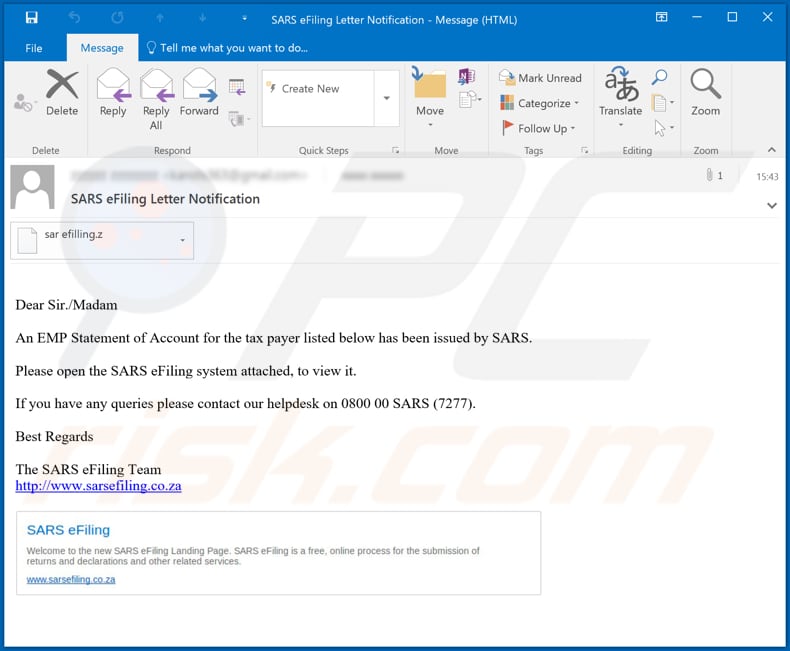Screen dimensions: 790x651
Task: Open Tags dialog launcher
Action: (584, 150)
